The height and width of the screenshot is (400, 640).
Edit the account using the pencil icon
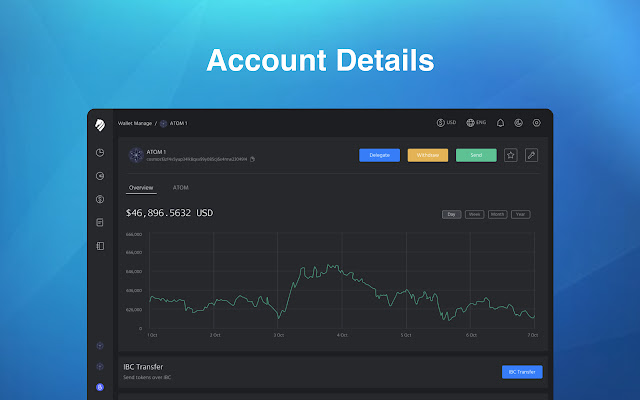[531, 155]
